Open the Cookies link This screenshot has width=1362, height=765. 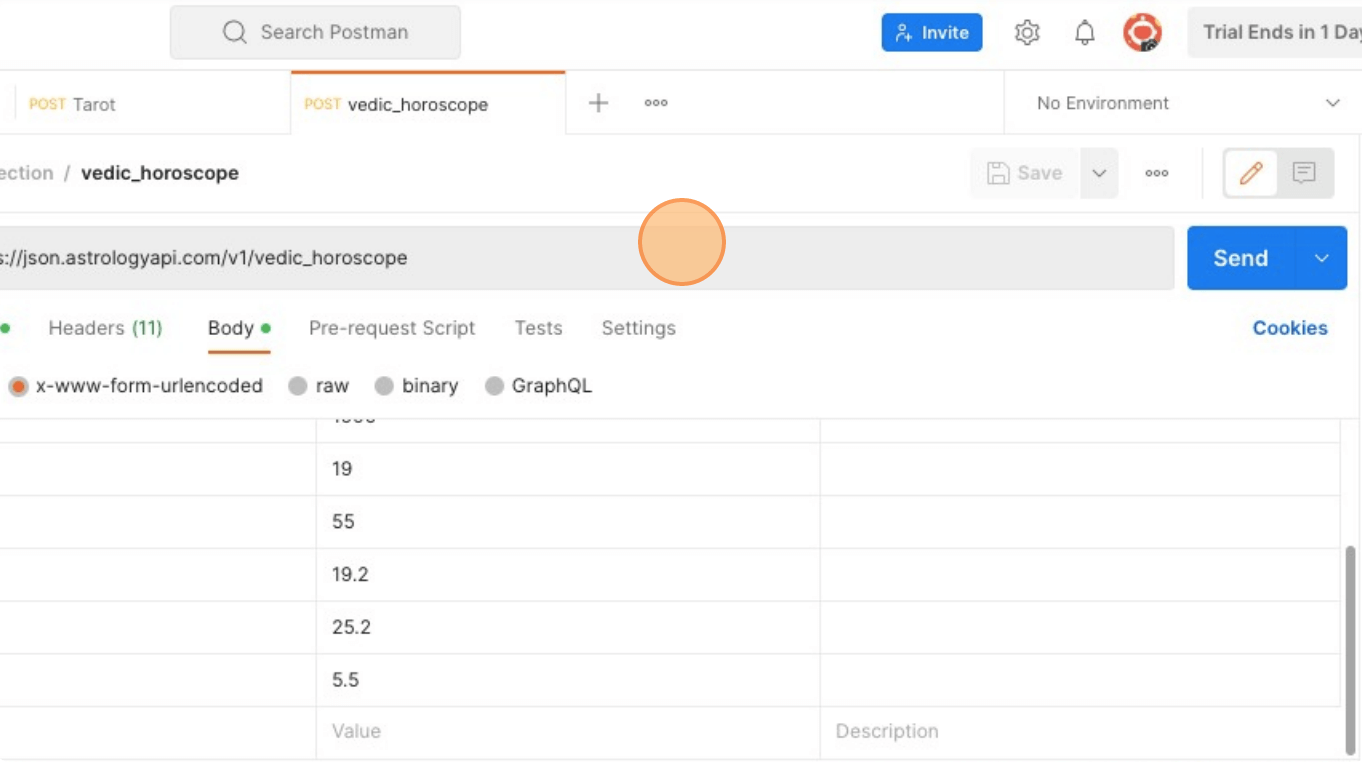1290,328
